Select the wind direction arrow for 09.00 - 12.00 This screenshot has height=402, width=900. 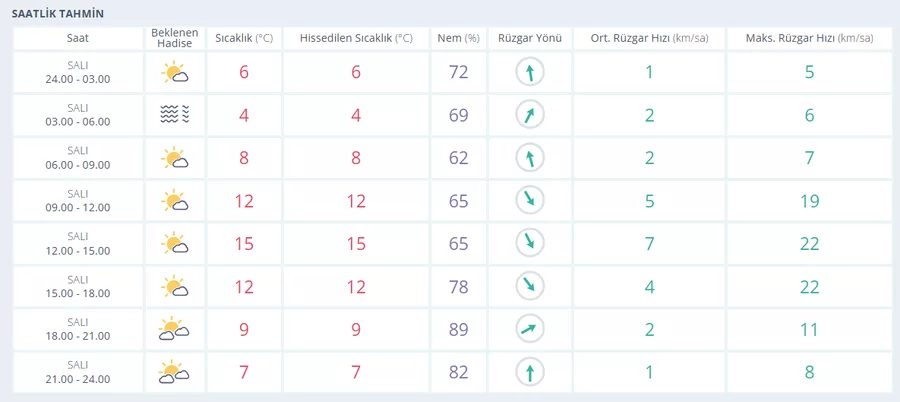coord(529,201)
